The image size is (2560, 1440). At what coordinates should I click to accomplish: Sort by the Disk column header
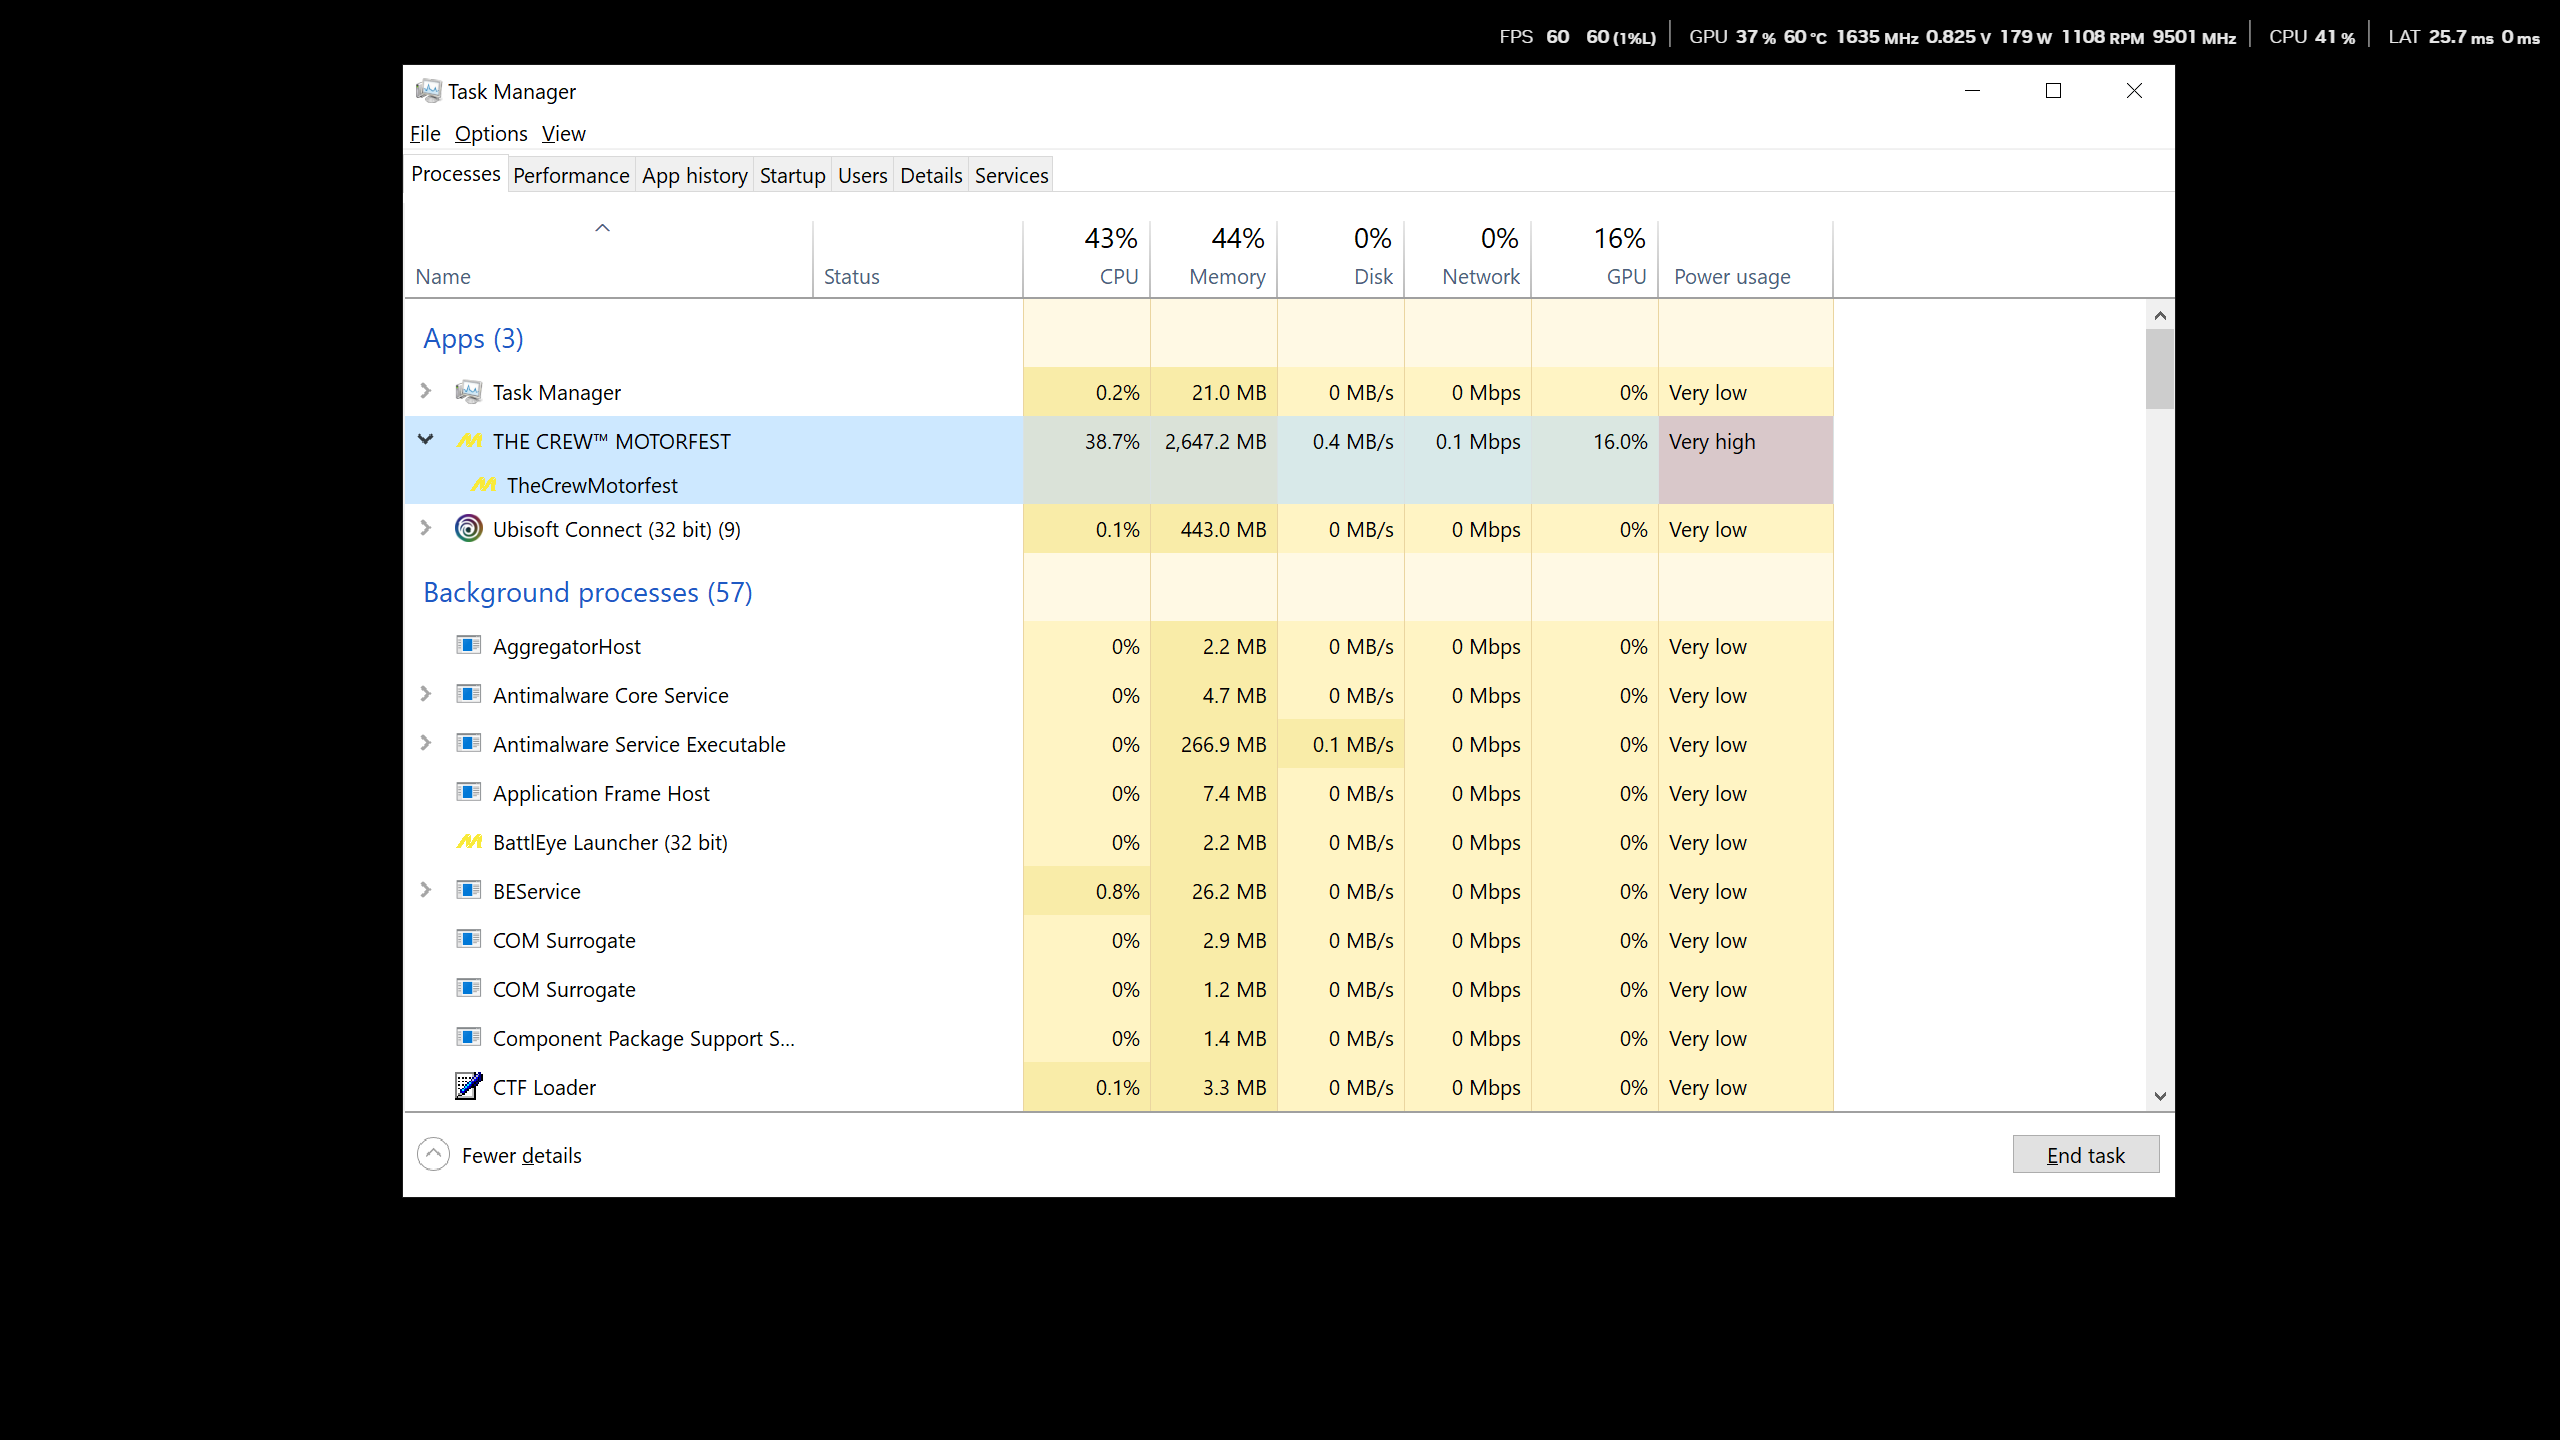pos(1341,258)
